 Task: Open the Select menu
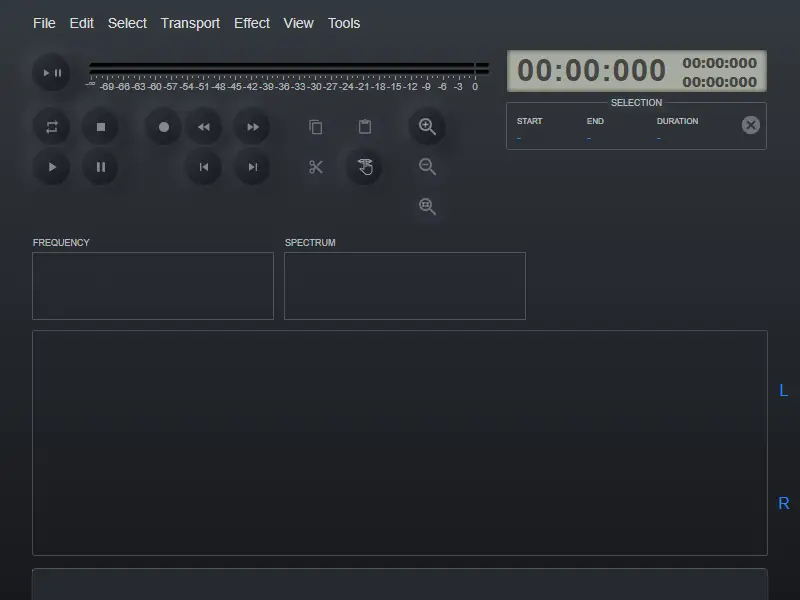coord(127,23)
